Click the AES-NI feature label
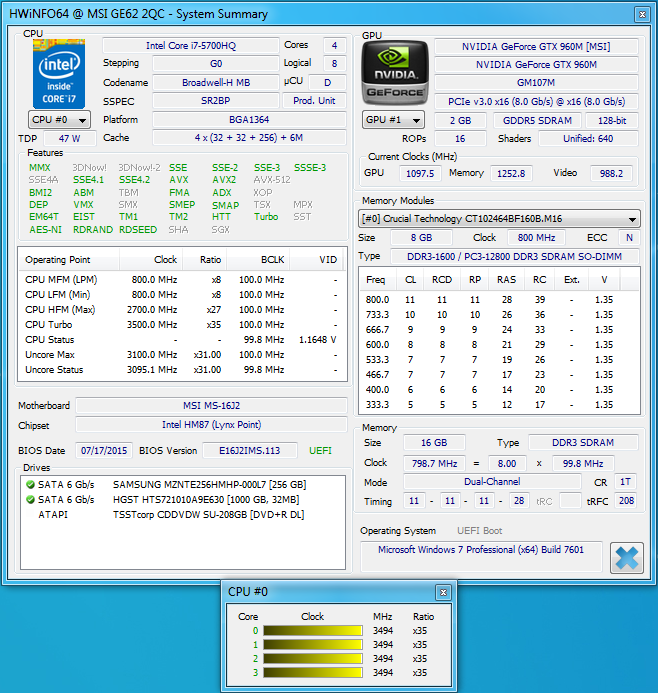Screen dimensions: 658x693 tap(46, 229)
